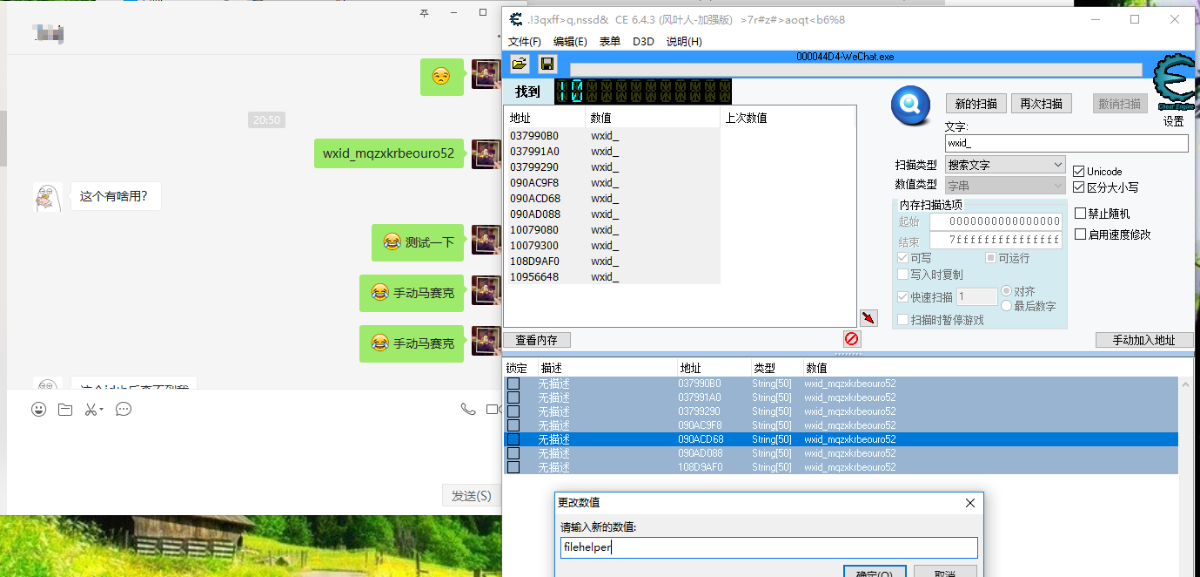The image size is (1200, 577).
Task: Click 发送(S) button in WeChat
Action: (471, 496)
